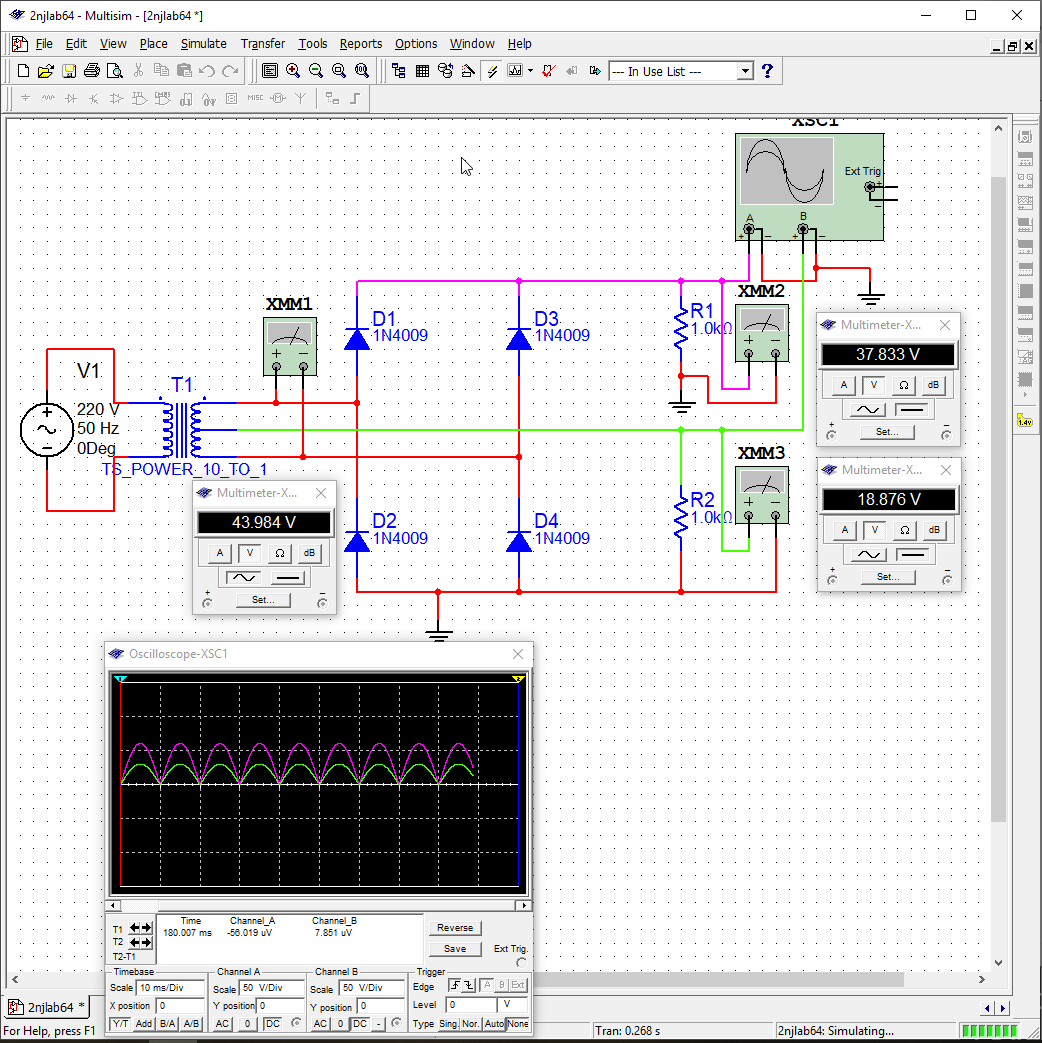The image size is (1042, 1043).
Task: Switch 18.876 V multimeter to dB mode
Action: (x=934, y=529)
